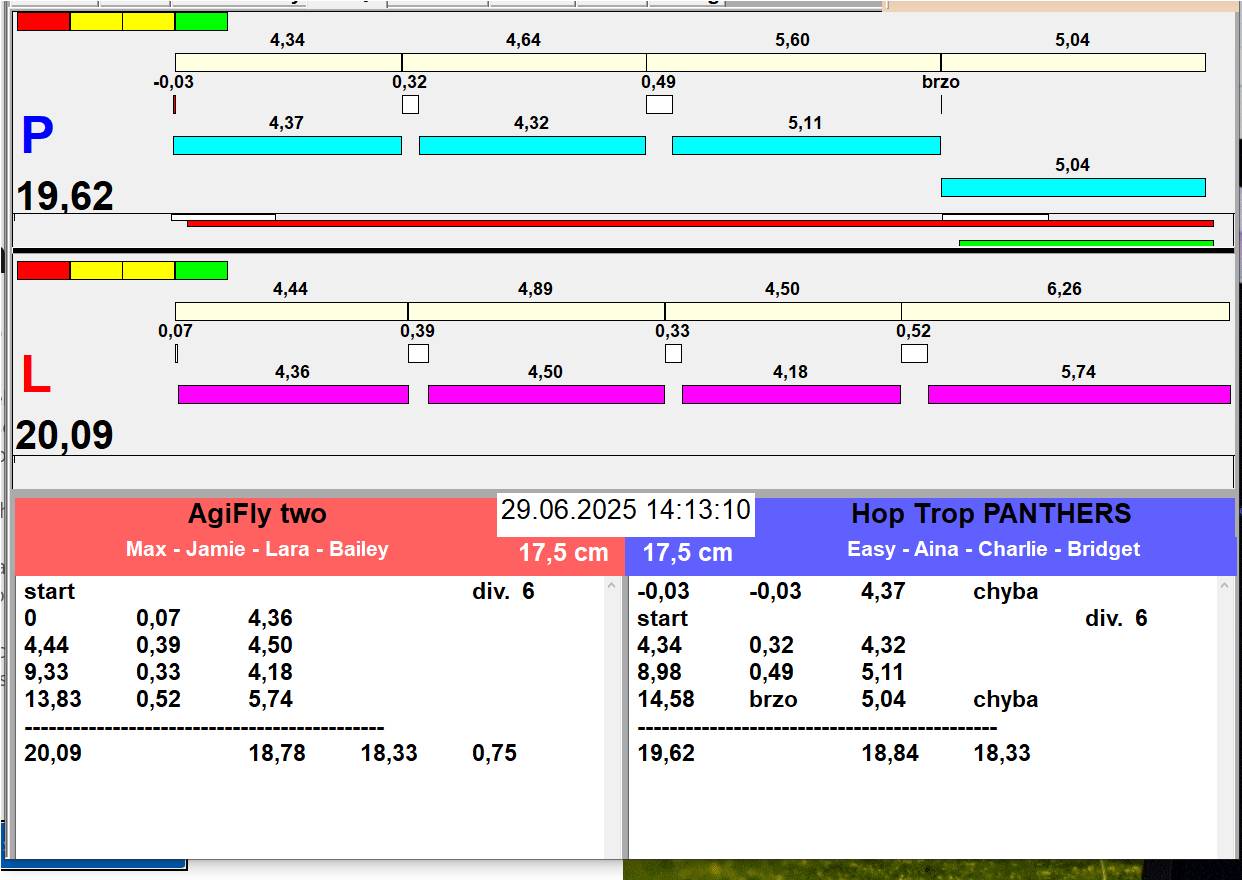Click the green start light in lane P
This screenshot has height=880, width=1242.
point(201,21)
